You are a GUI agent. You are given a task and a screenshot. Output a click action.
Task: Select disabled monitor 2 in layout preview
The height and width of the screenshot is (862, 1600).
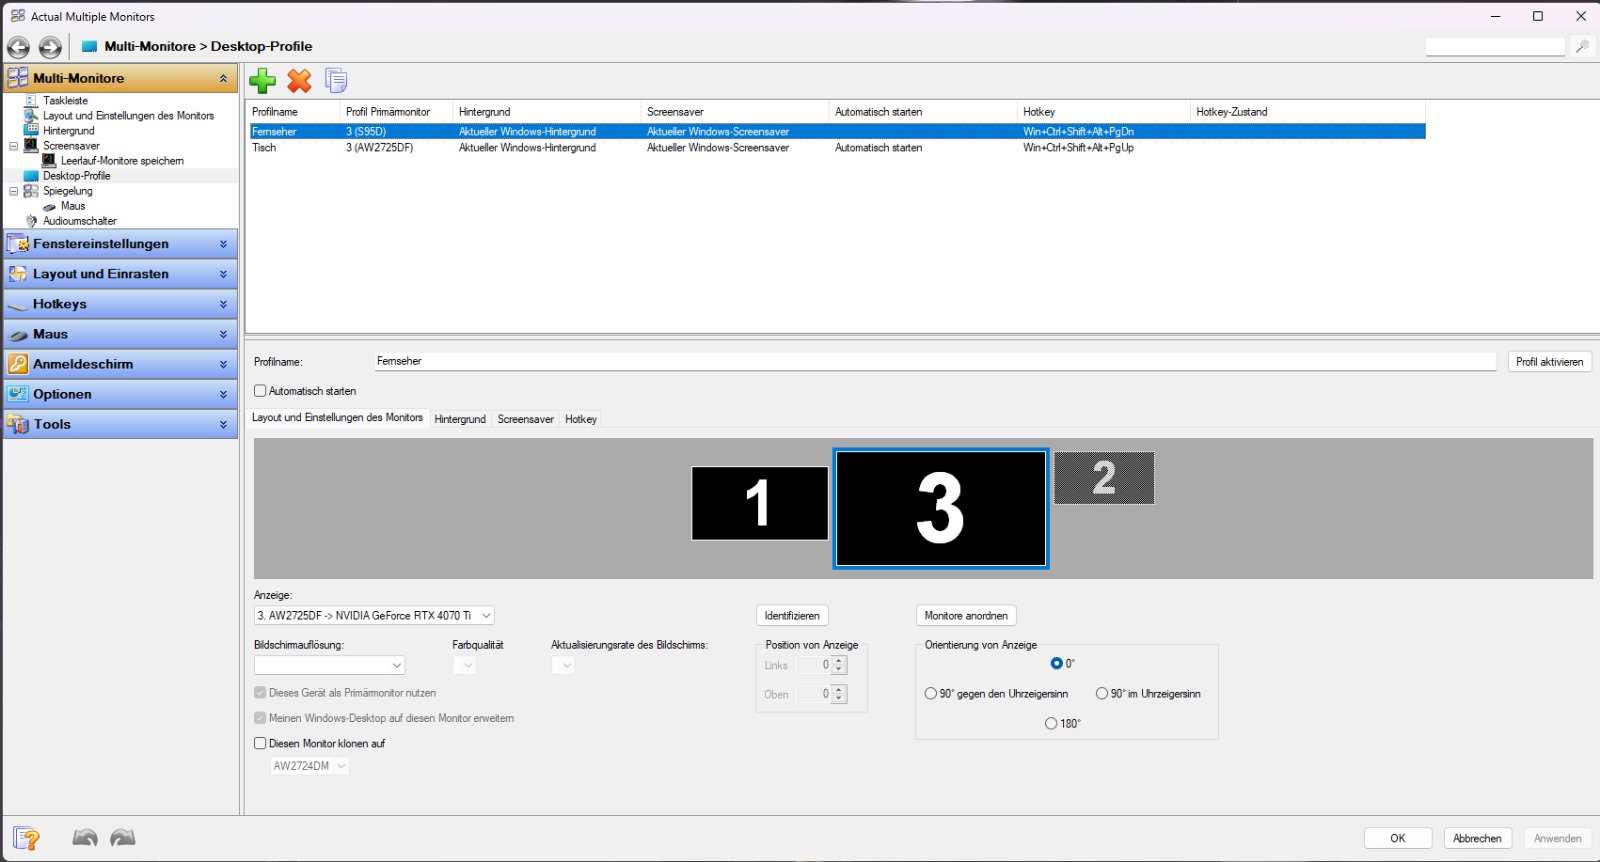[x=1104, y=478]
